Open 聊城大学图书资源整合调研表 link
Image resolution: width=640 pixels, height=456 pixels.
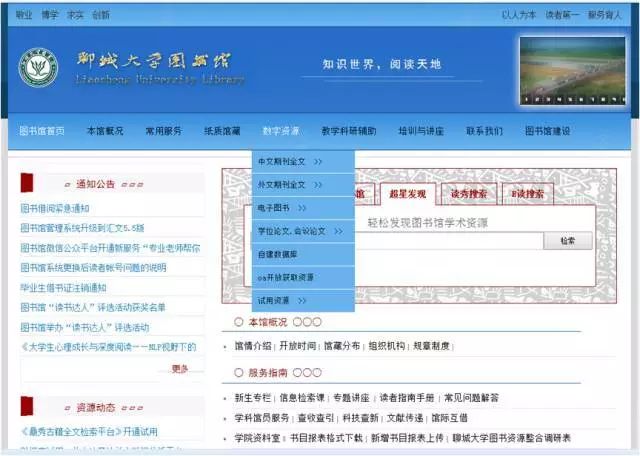pyautogui.click(x=511, y=438)
